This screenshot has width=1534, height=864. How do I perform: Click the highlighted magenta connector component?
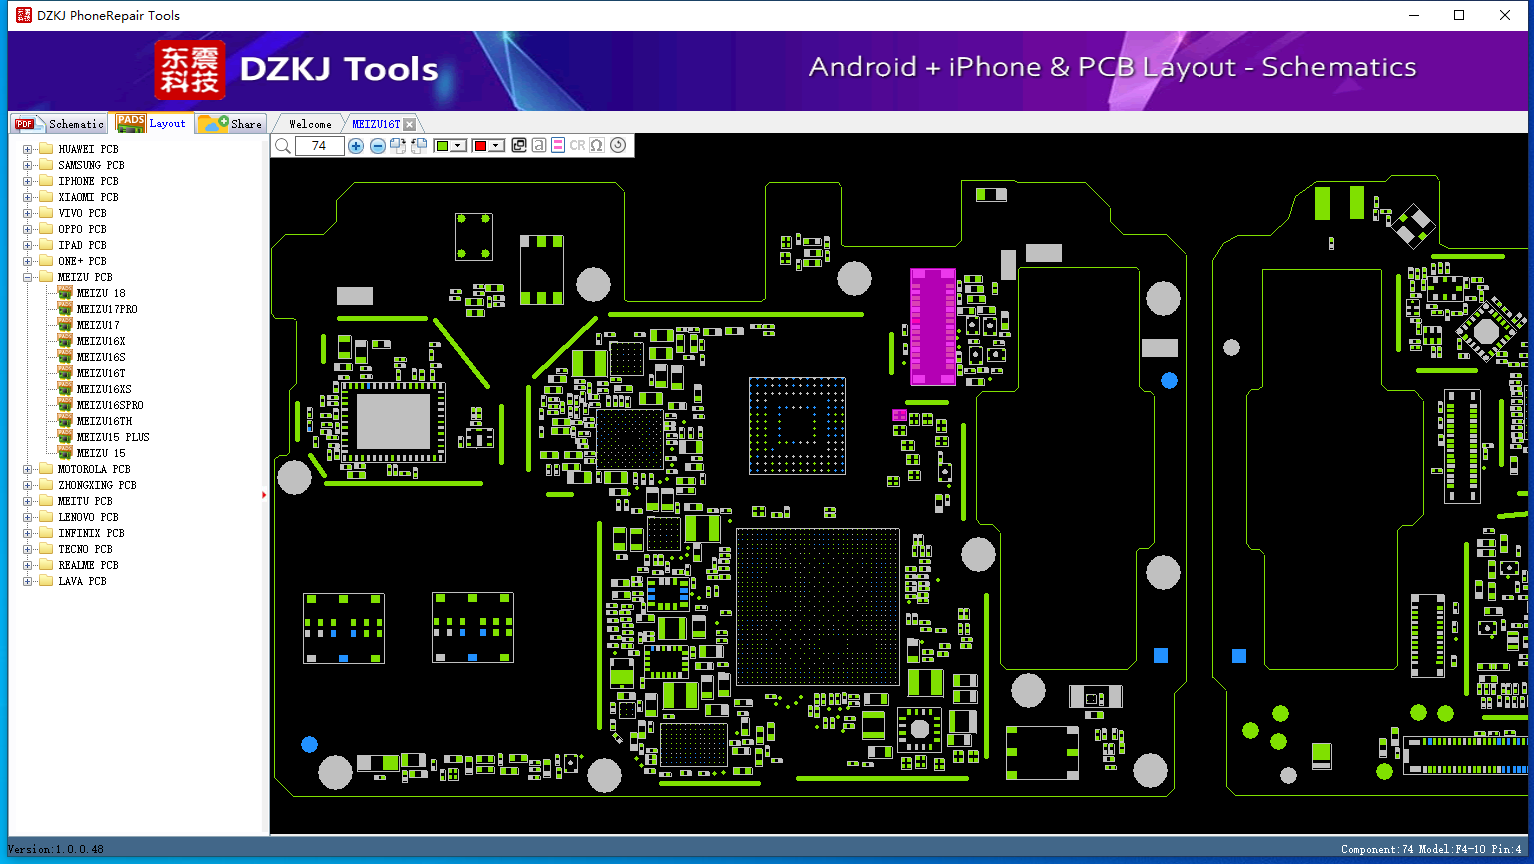click(933, 327)
